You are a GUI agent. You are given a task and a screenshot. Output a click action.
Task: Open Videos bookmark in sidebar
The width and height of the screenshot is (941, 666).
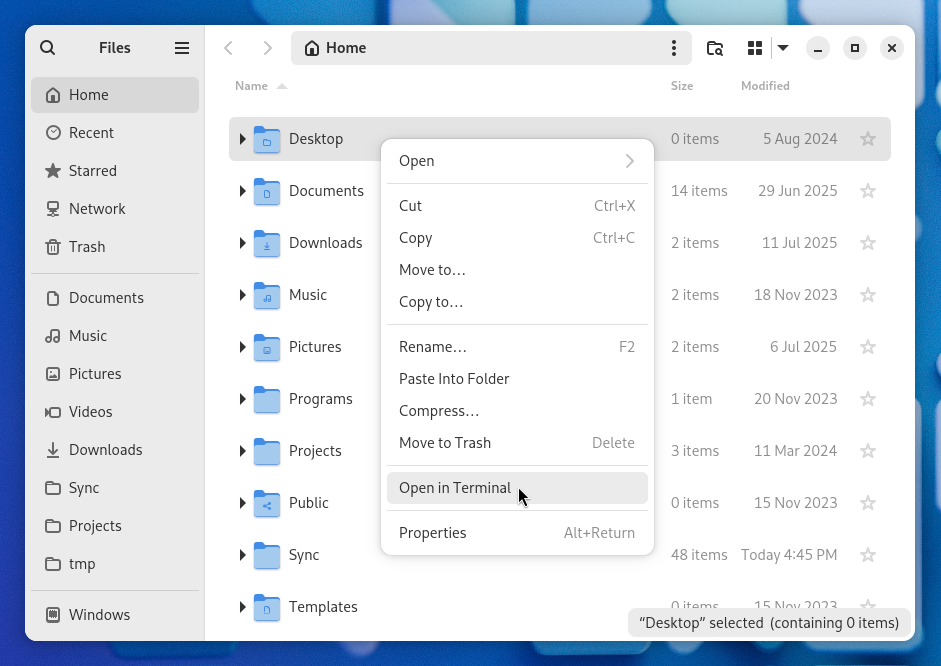click(x=115, y=412)
